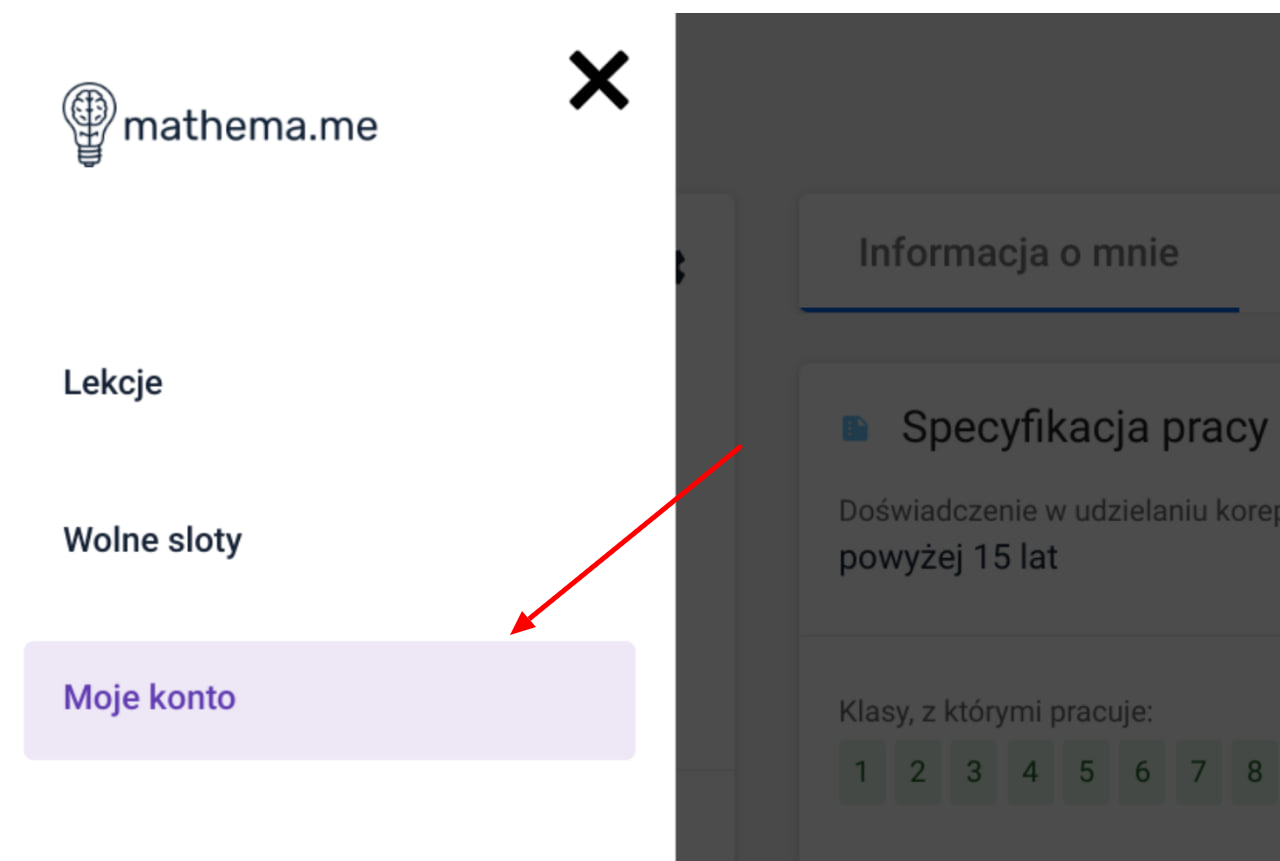Select class number 8 chip
The height and width of the screenshot is (861, 1280).
coord(1254,772)
